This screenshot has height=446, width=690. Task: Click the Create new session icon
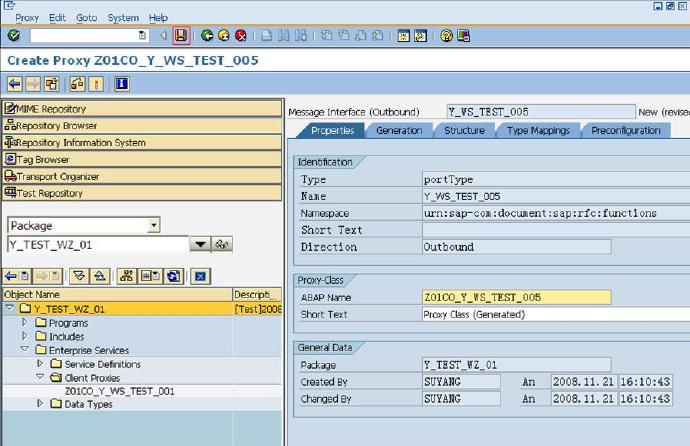pyautogui.click(x=403, y=36)
